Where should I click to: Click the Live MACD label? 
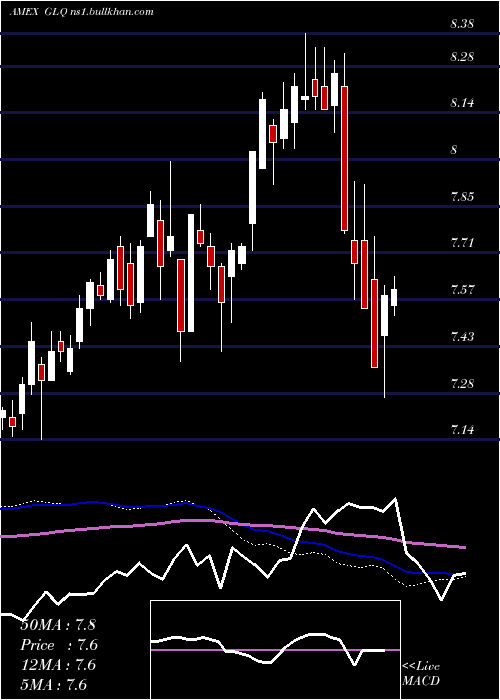click(x=421, y=673)
